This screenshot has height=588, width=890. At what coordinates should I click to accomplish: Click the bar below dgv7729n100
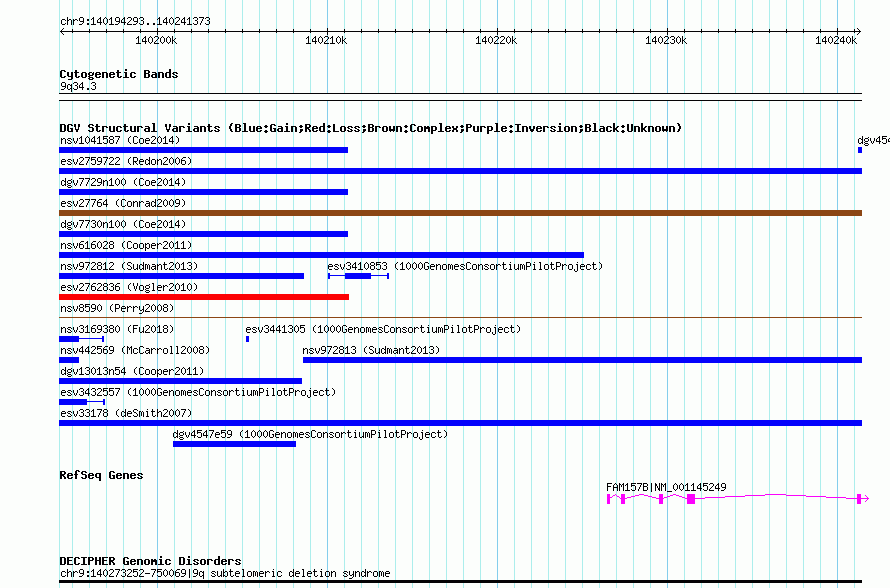point(203,192)
